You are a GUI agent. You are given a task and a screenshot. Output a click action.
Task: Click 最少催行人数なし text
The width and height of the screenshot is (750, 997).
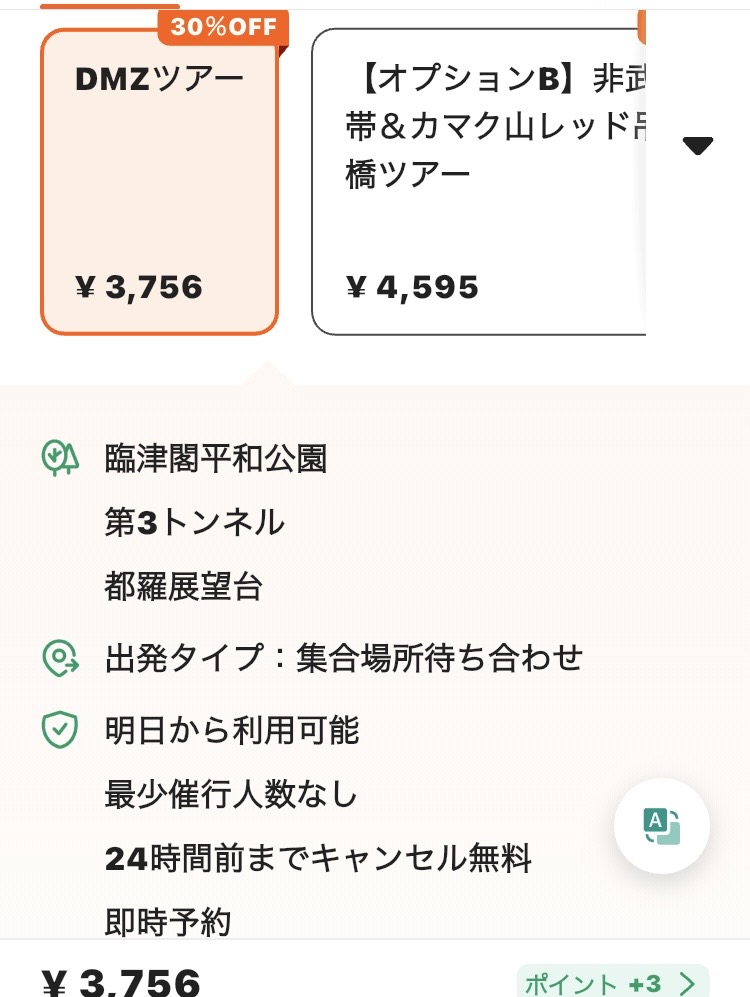[x=231, y=795]
